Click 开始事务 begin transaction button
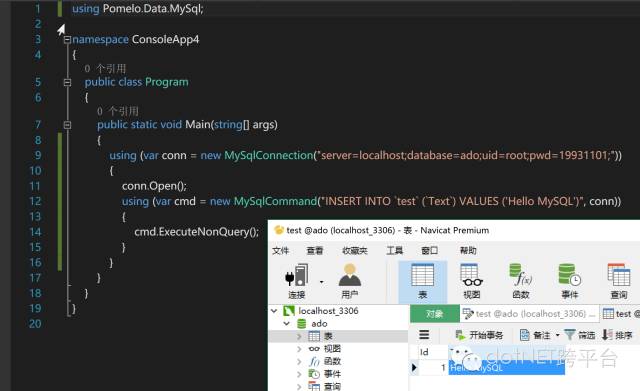Viewport: 640px width, 391px height. point(479,335)
